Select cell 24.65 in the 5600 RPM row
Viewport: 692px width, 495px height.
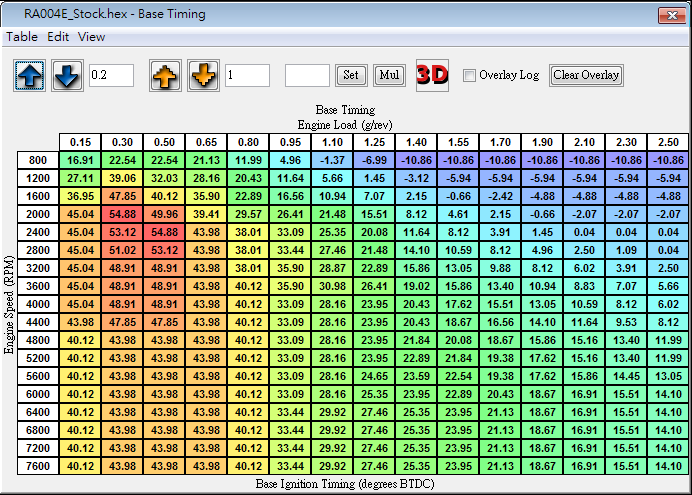point(374,376)
